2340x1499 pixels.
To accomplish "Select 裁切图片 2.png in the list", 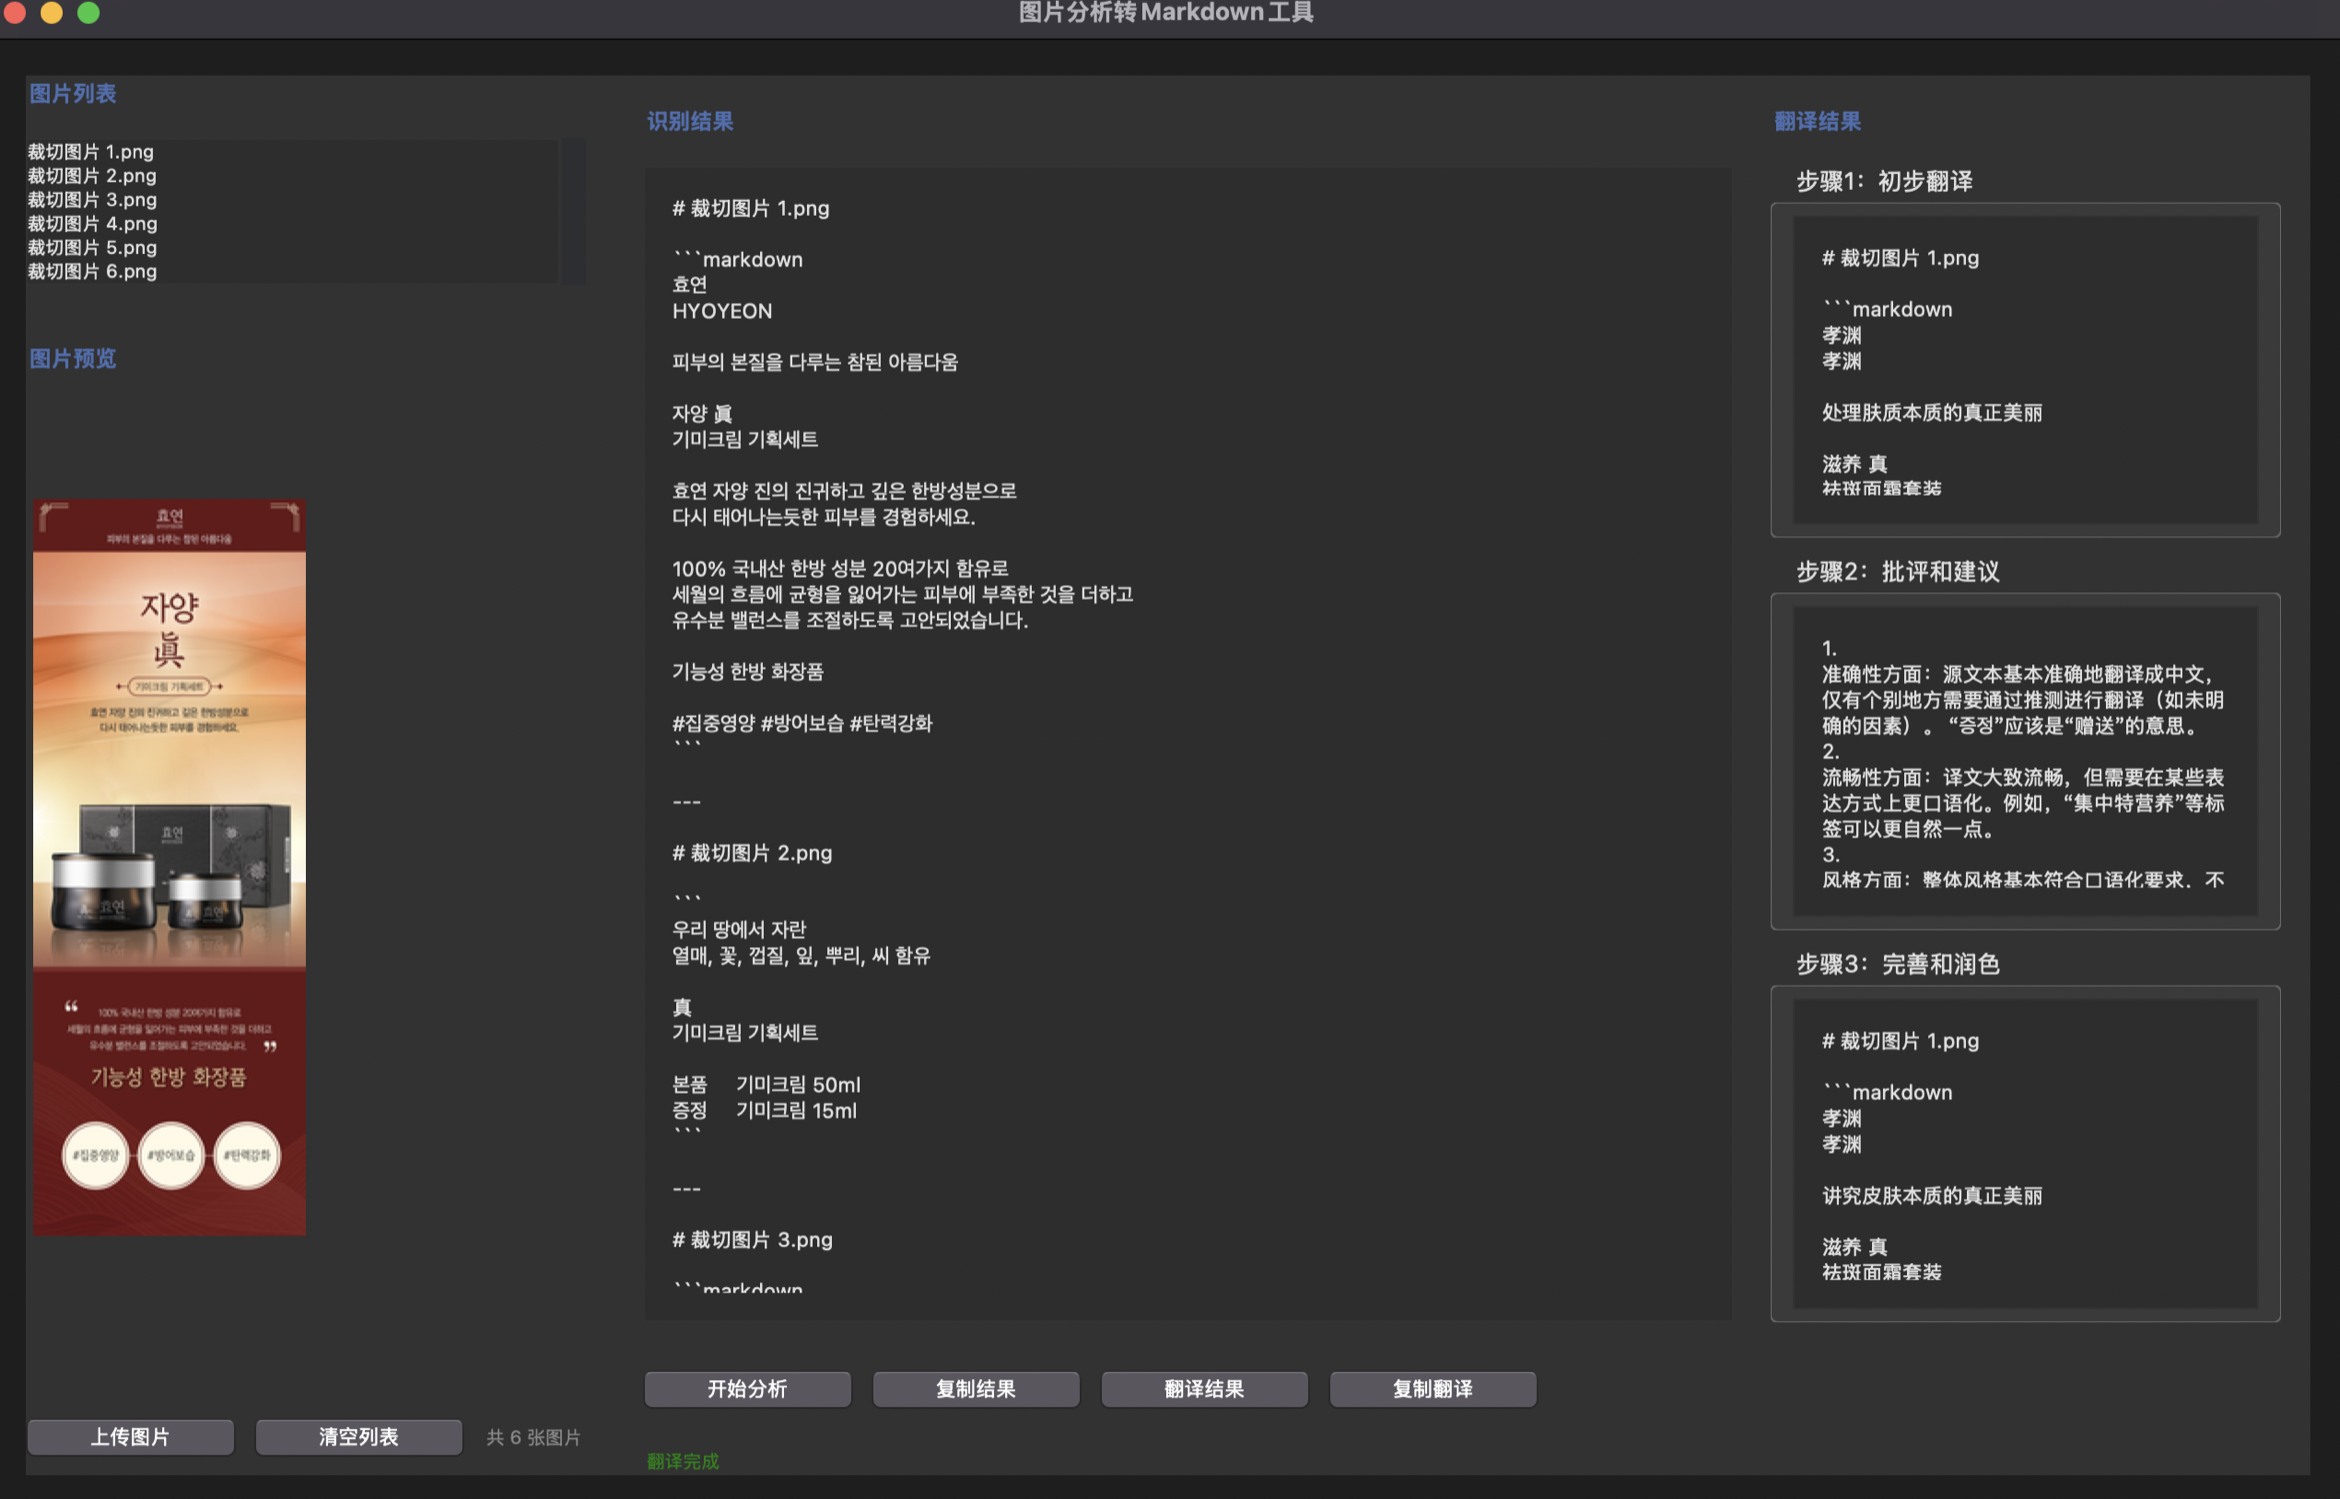I will point(92,176).
